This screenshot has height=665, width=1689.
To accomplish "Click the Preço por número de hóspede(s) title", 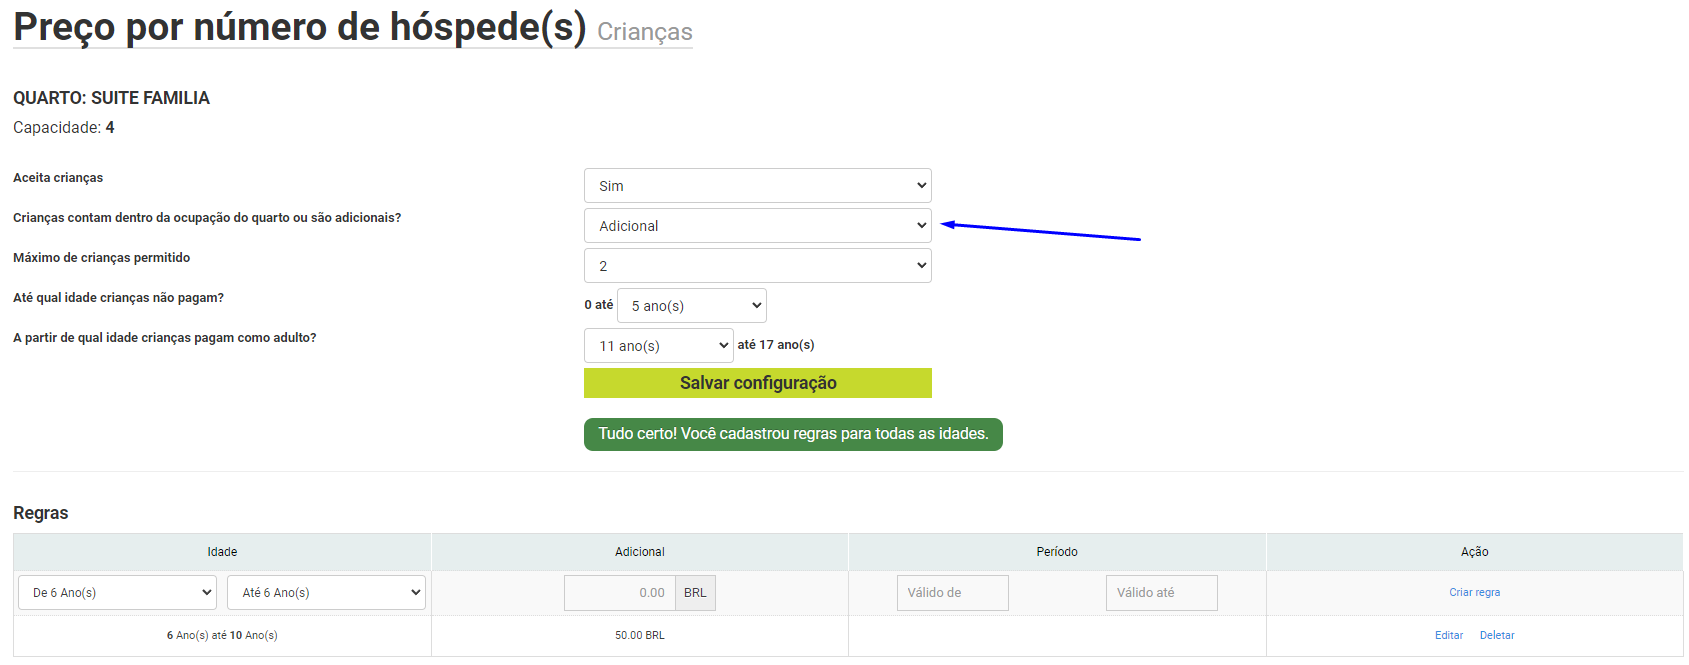I will [300, 27].
